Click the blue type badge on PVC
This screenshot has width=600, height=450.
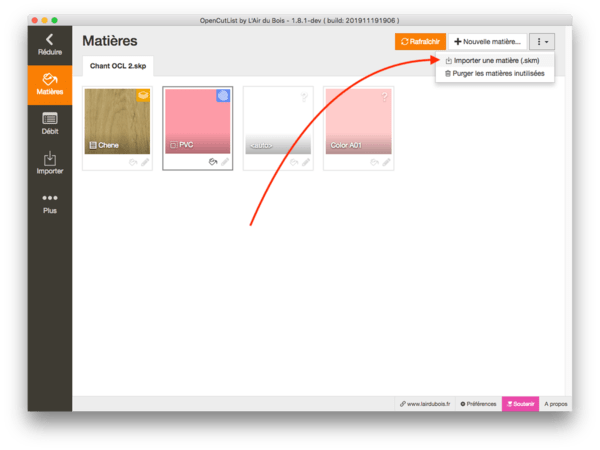(x=223, y=96)
